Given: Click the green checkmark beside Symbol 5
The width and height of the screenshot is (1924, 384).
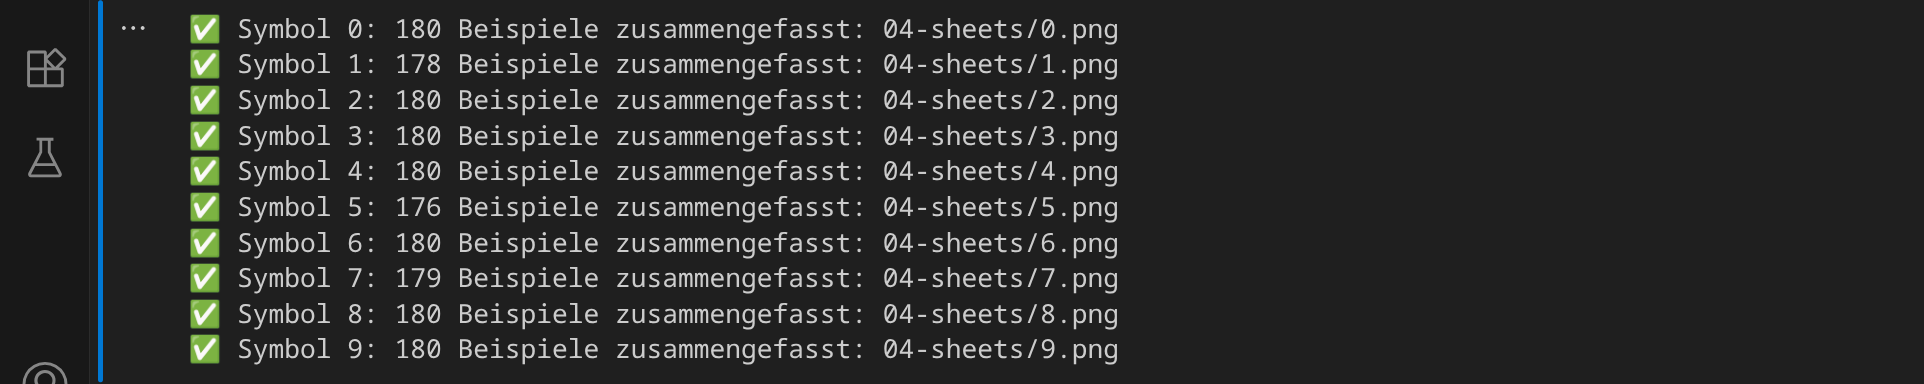Looking at the screenshot, I should [205, 207].
